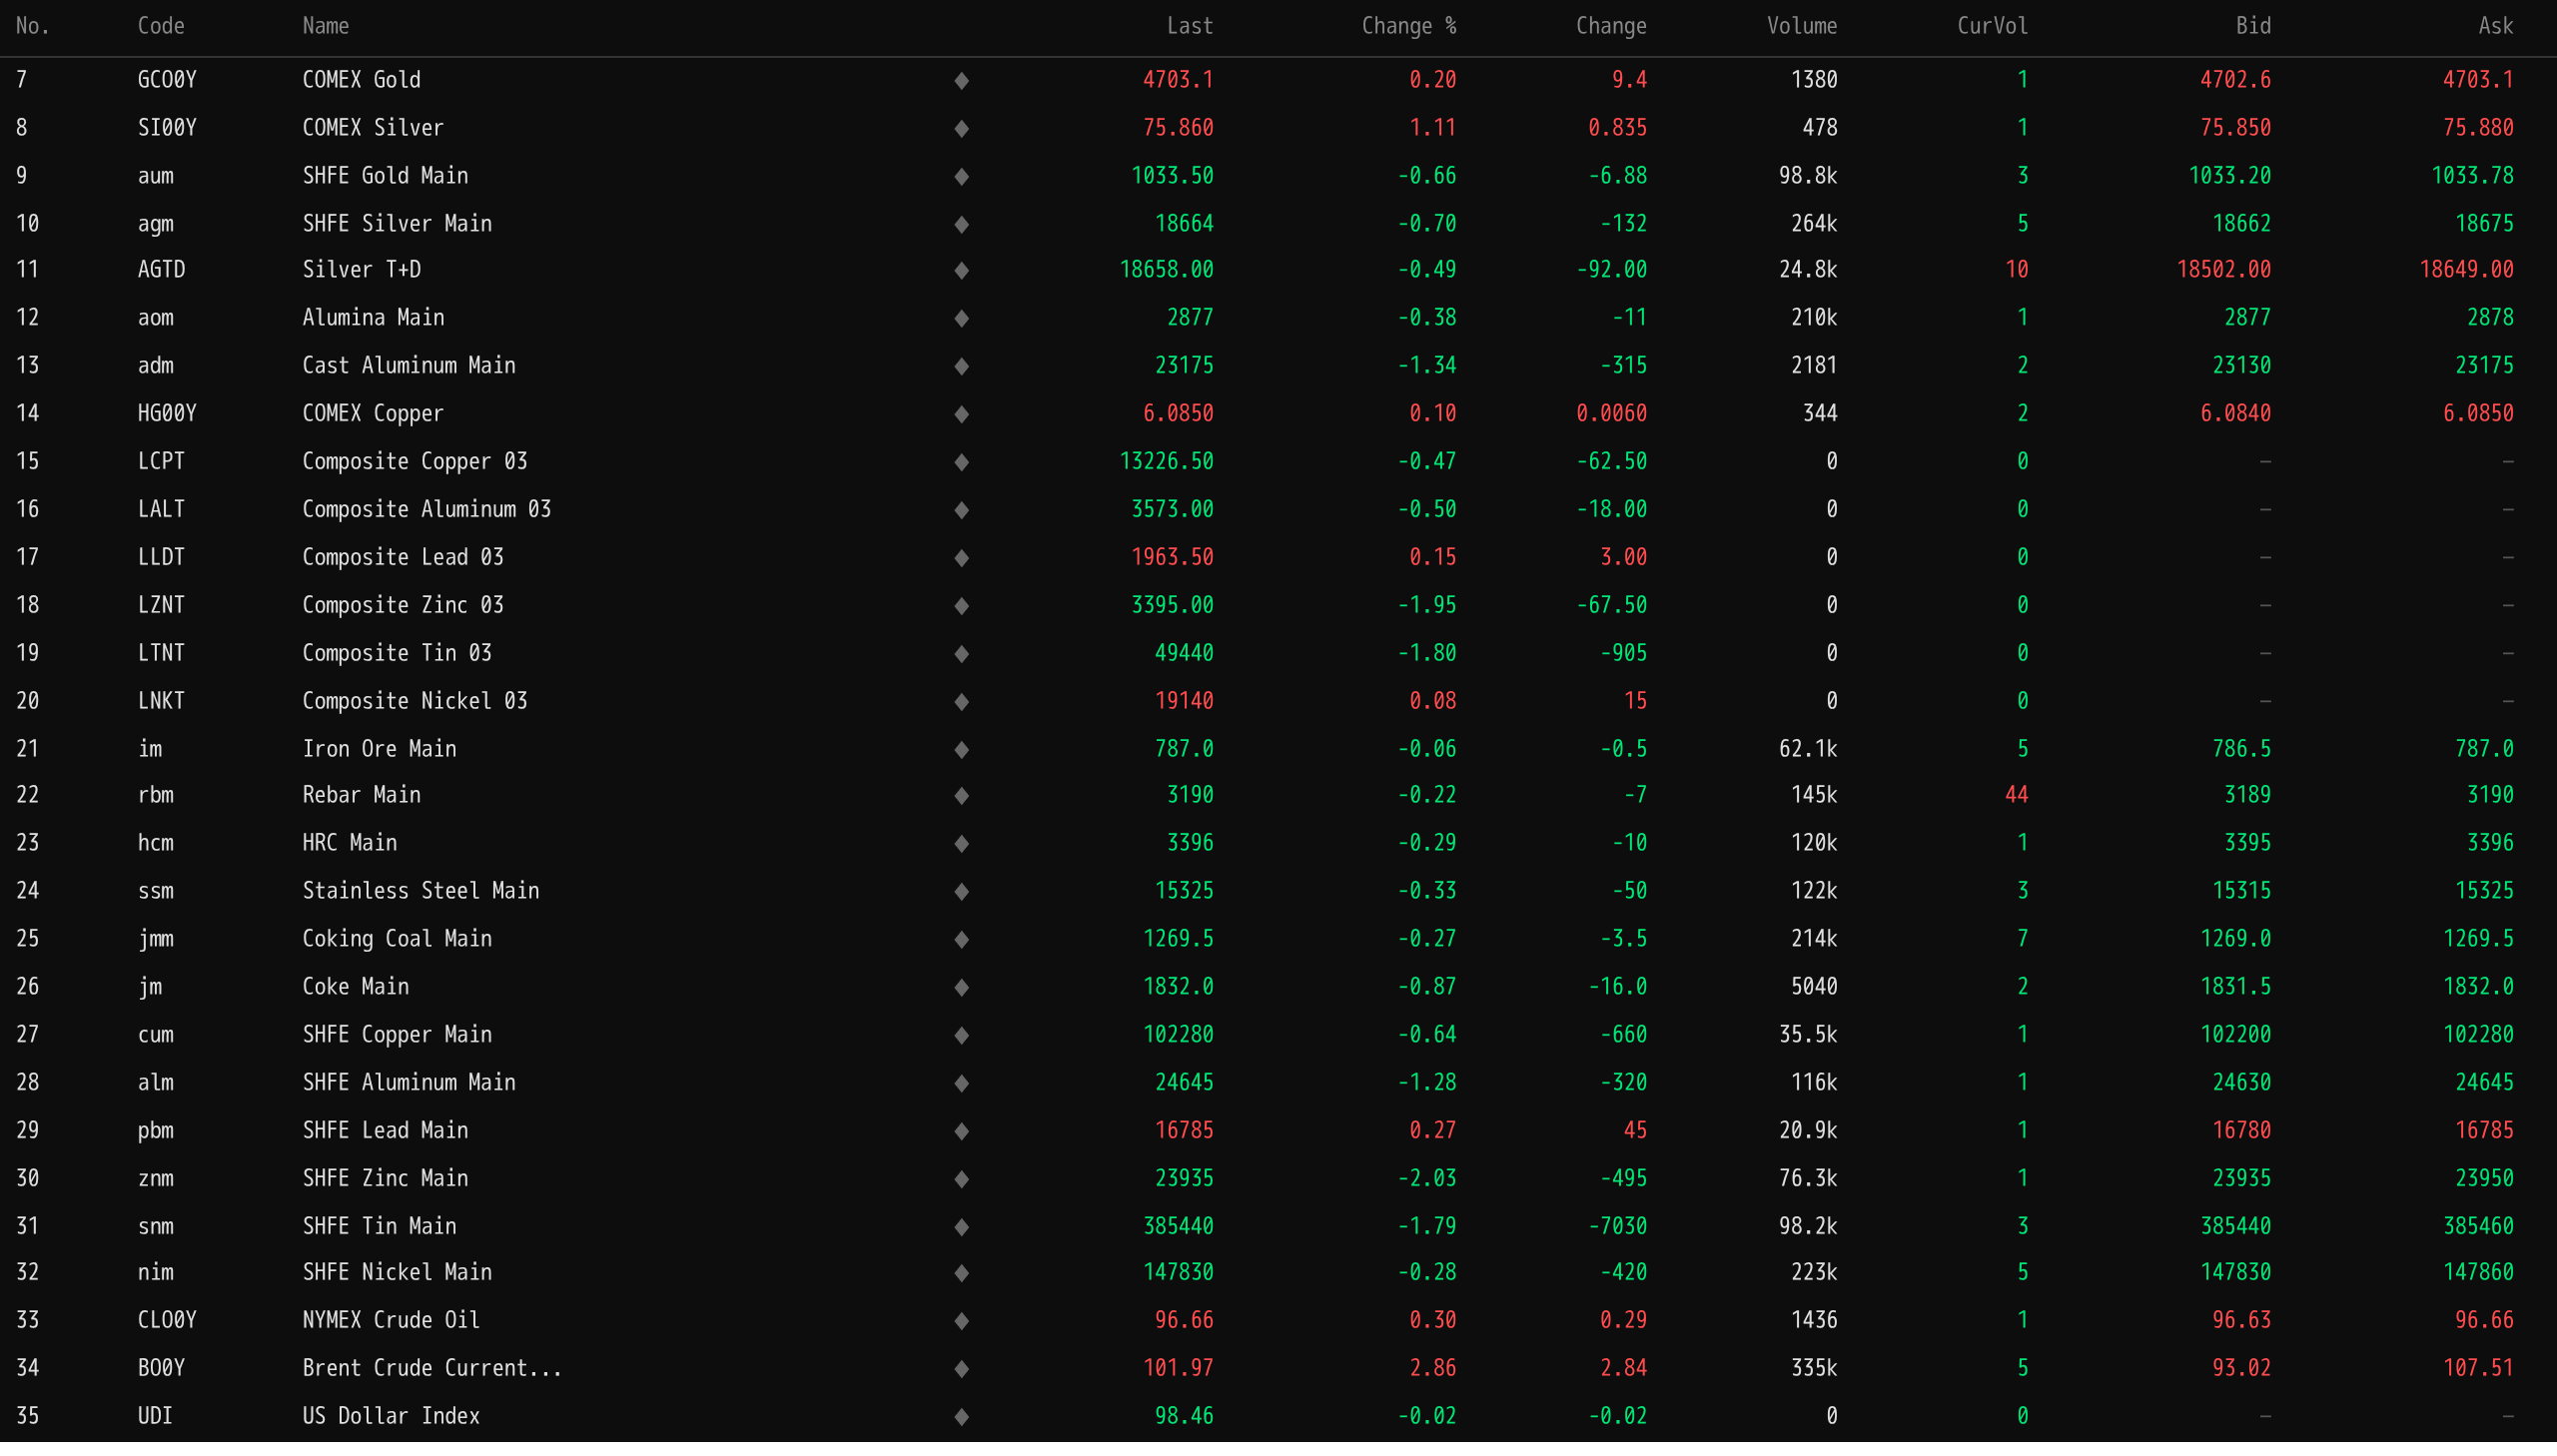
Task: Open the Brent Crude Current... row
Action: coord(432,1368)
